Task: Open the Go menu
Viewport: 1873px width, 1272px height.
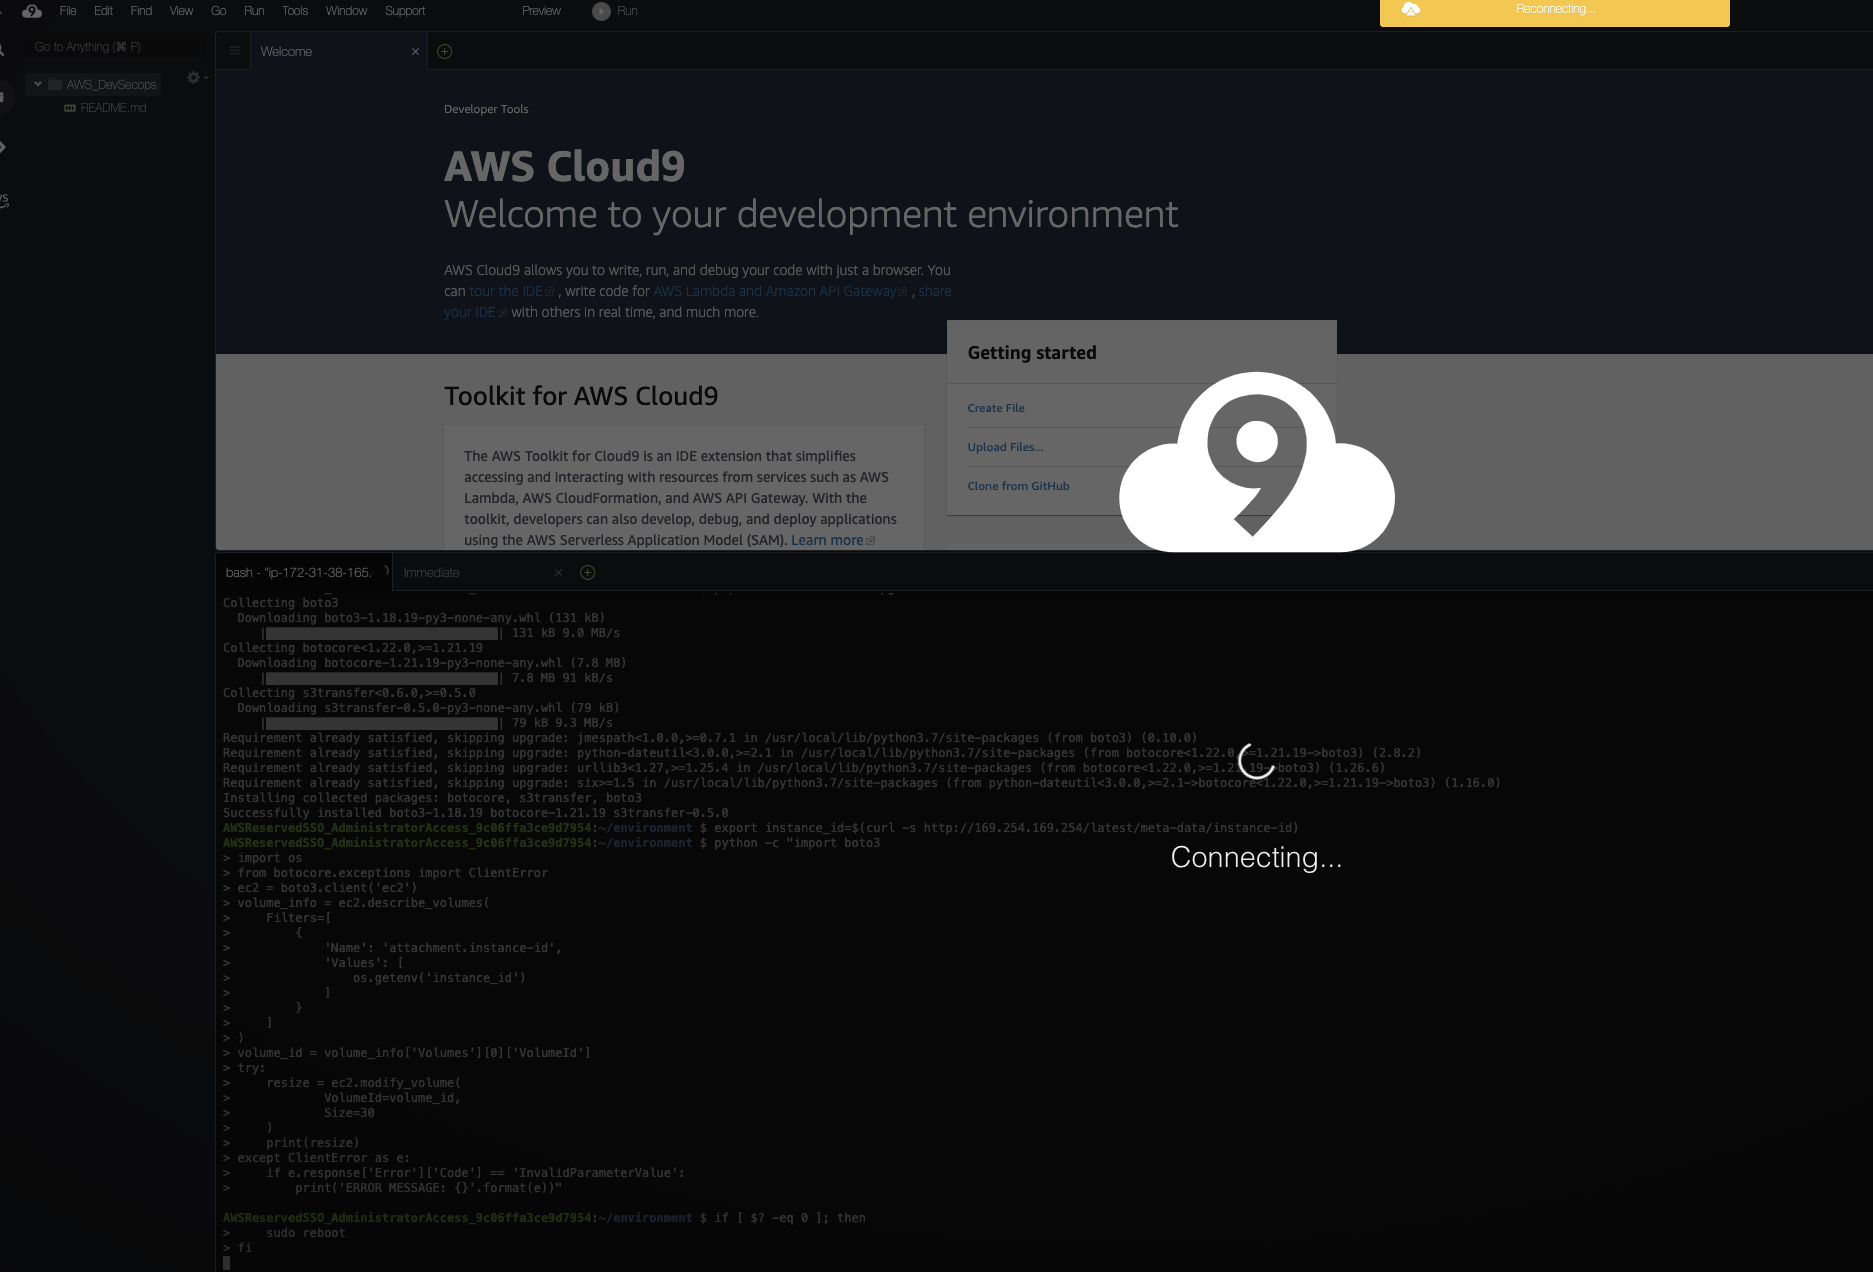Action: 219,11
